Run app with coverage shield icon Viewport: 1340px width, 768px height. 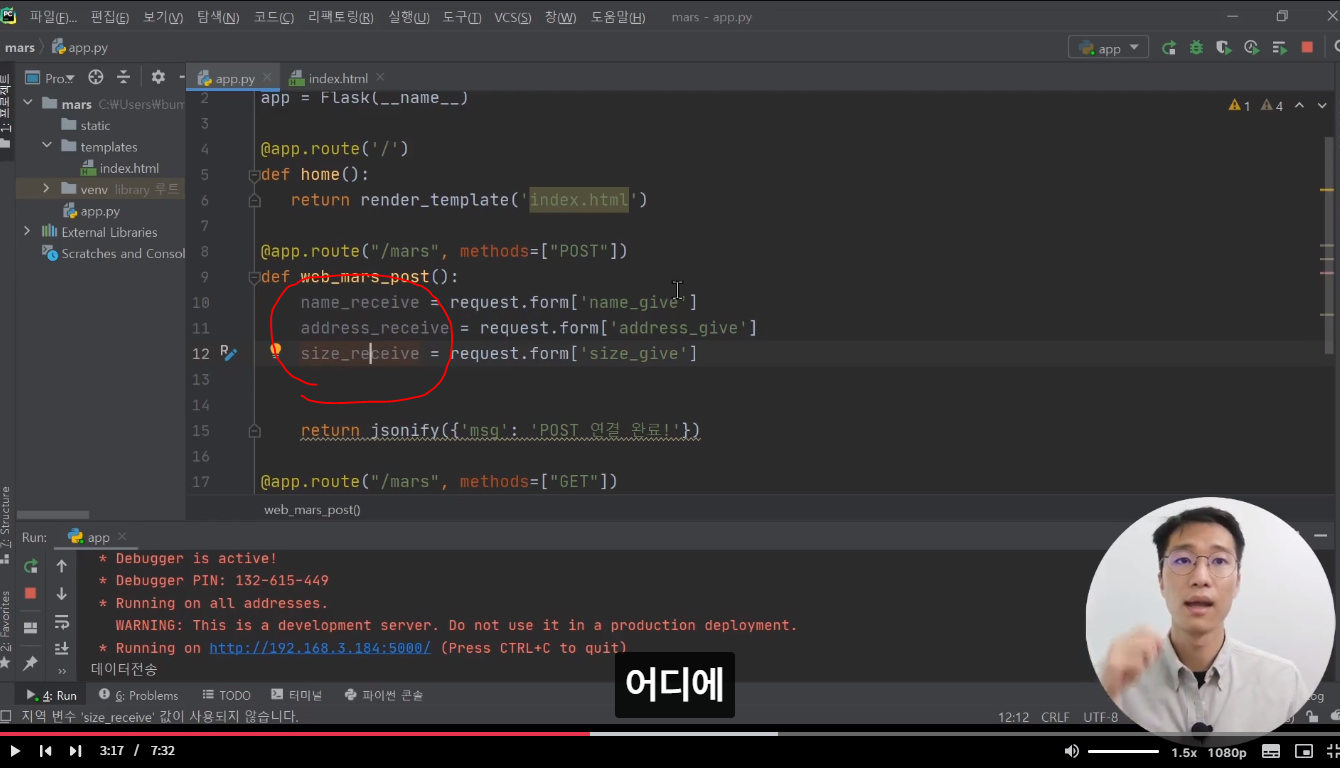click(1223, 48)
